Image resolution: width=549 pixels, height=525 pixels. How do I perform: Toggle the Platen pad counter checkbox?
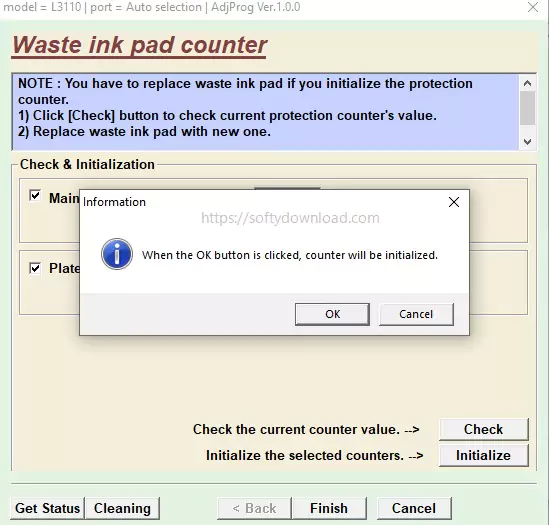[x=35, y=268]
